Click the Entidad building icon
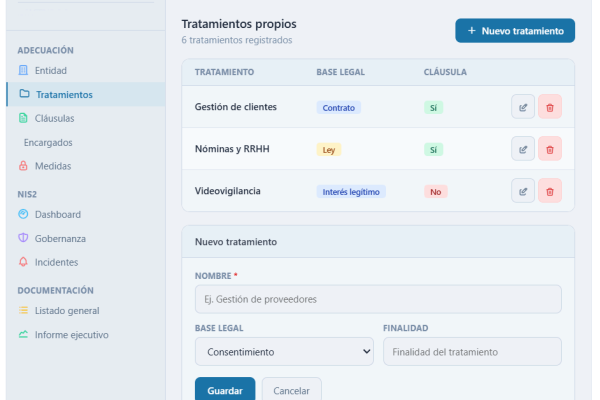This screenshot has width=600, height=400. (23, 70)
